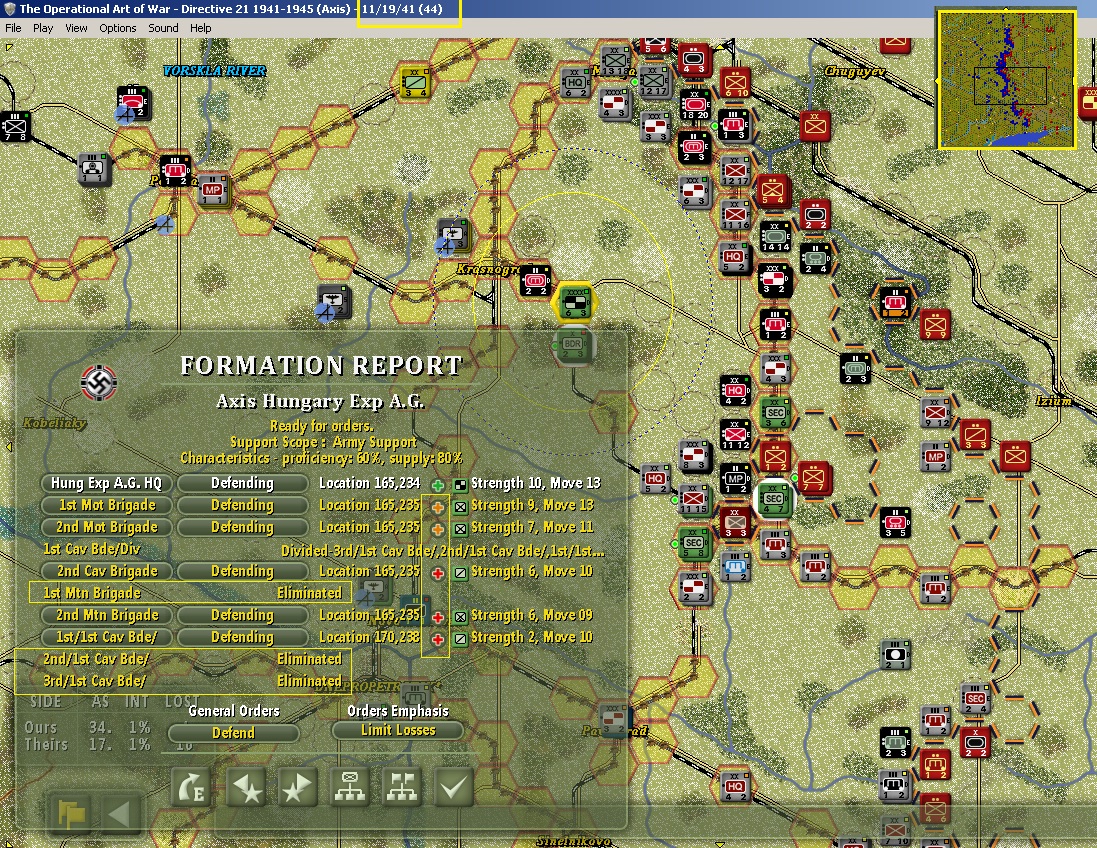Select the red SEC unit counter

coord(975,699)
